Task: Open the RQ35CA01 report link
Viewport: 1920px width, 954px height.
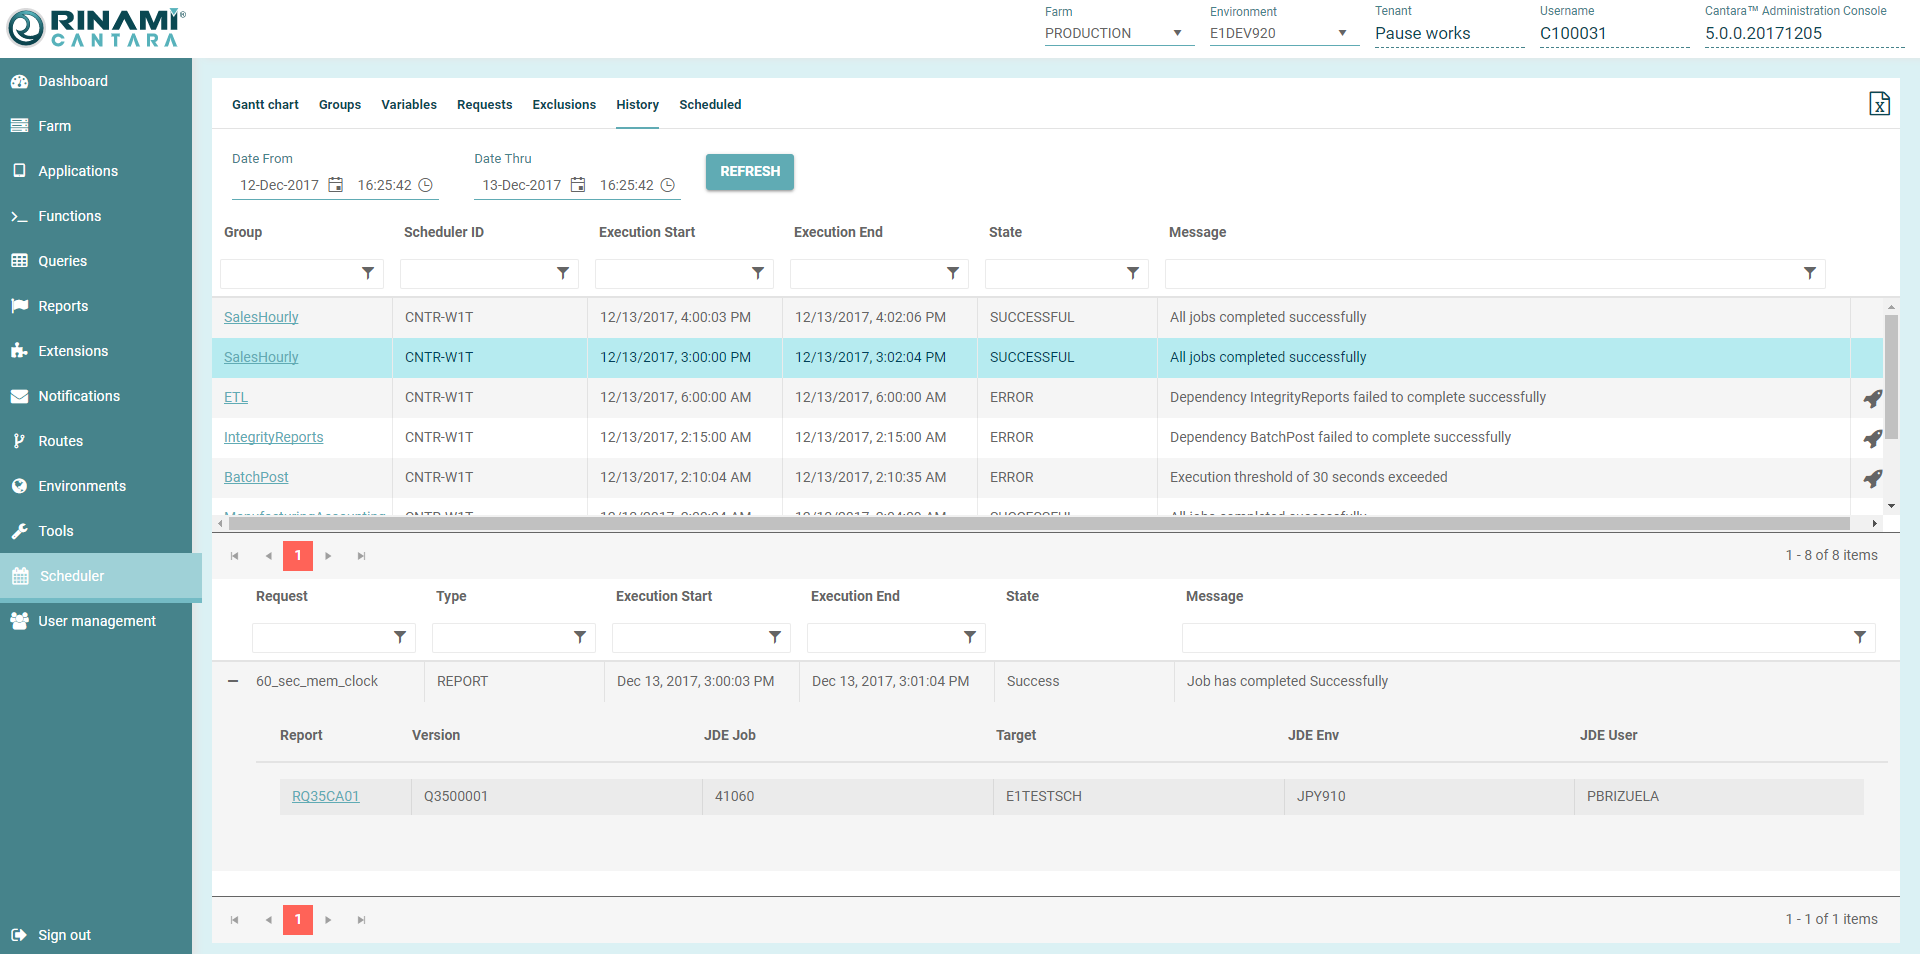Action: coord(325,796)
